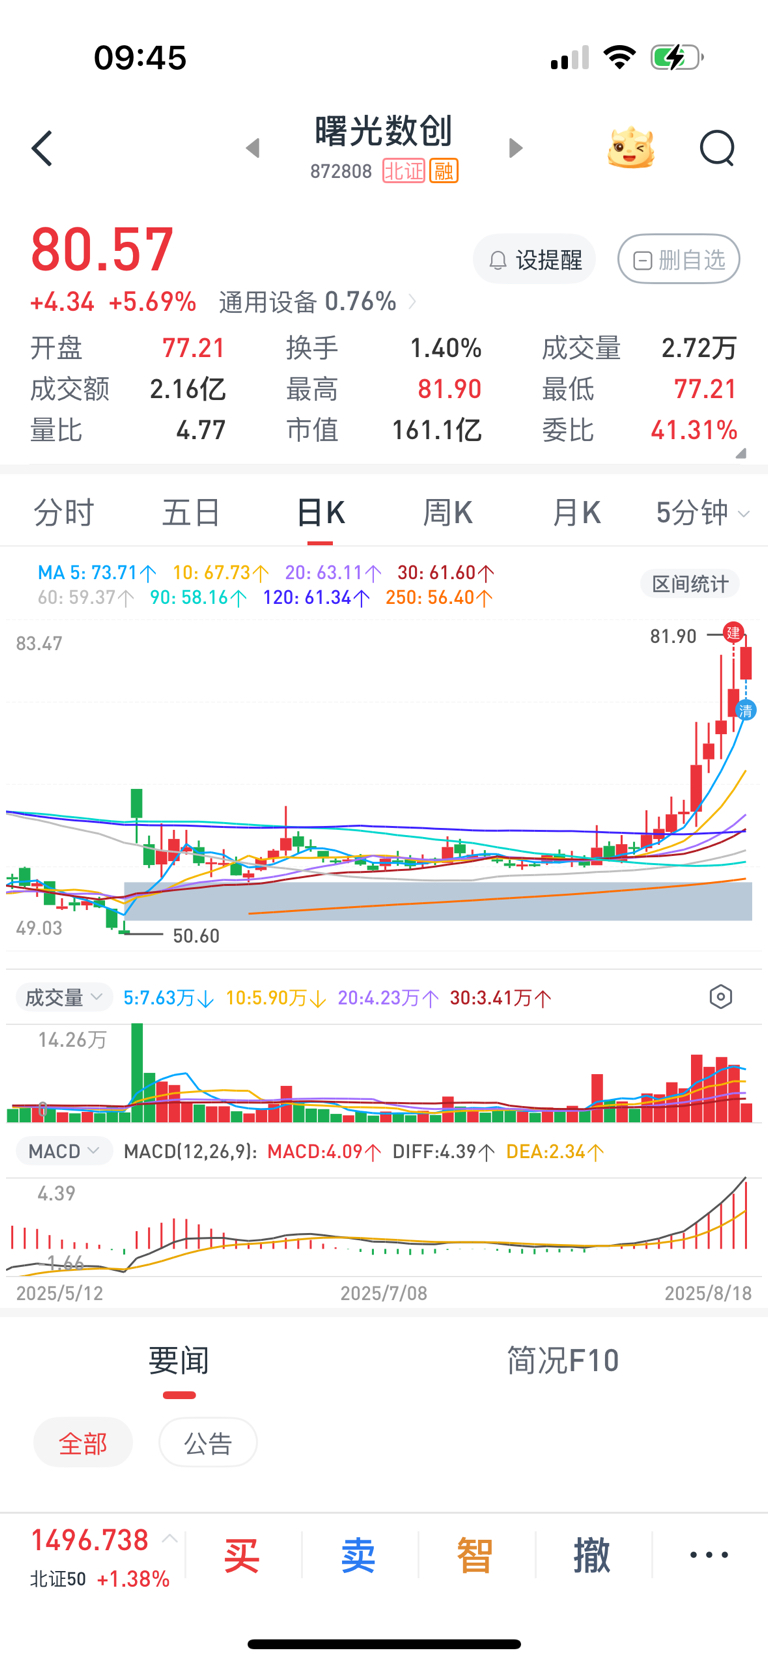Viewport: 769px width, 1665px height.
Task: Switch to 分时 chart tab
Action: [64, 513]
